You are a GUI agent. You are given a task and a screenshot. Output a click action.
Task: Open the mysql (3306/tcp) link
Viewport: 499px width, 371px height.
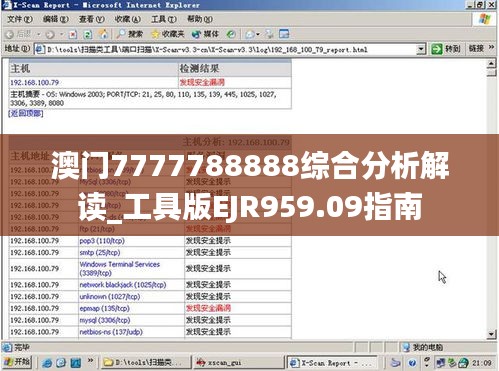pos(105,320)
